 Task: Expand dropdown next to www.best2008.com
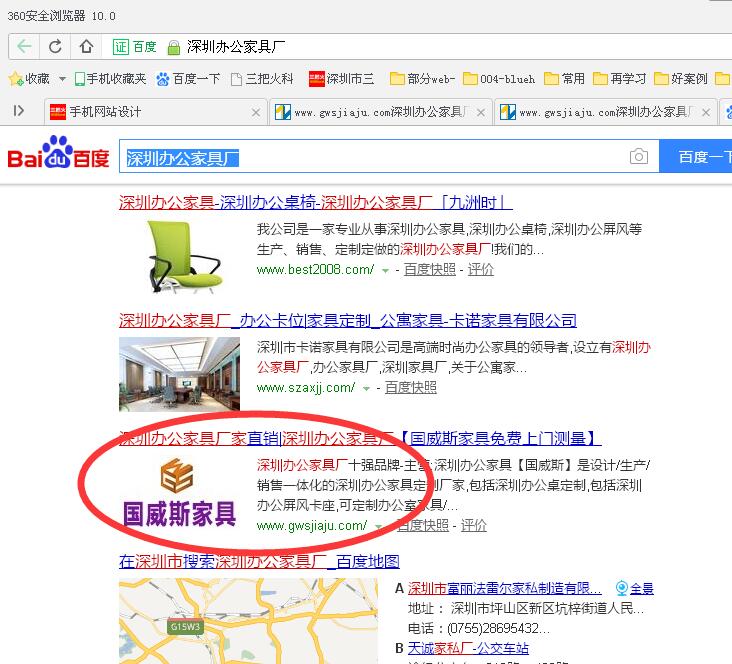385,270
